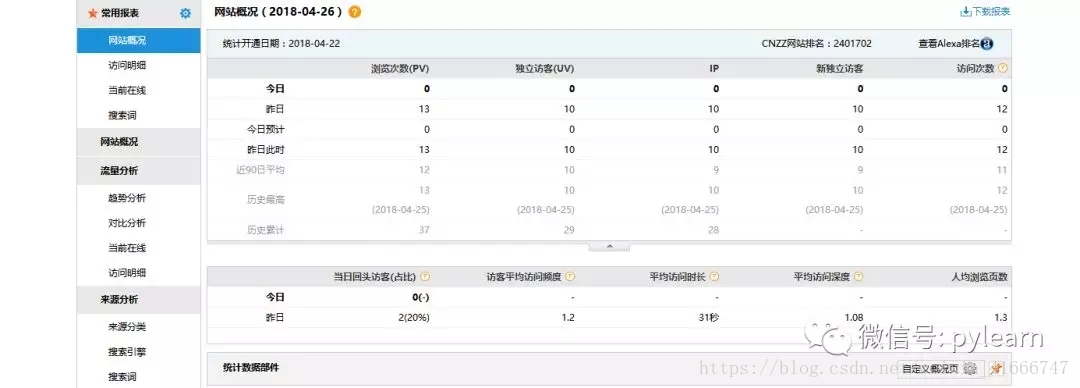Click 昨日 人均浏览页数 value 1.3
Viewport: 1080px width, 388px height.
click(1001, 318)
